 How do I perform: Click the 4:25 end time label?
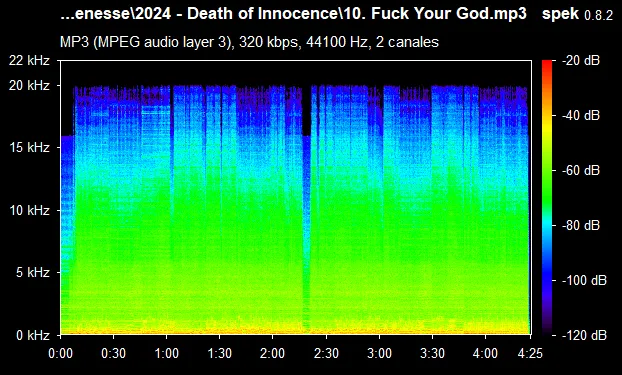[x=530, y=353]
